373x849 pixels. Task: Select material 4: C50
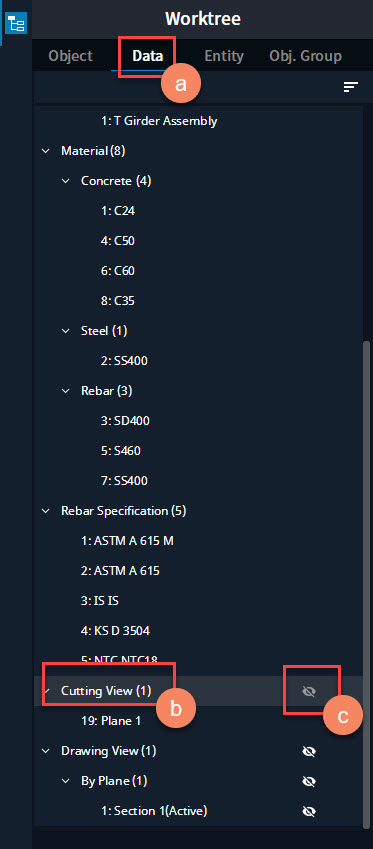click(117, 240)
